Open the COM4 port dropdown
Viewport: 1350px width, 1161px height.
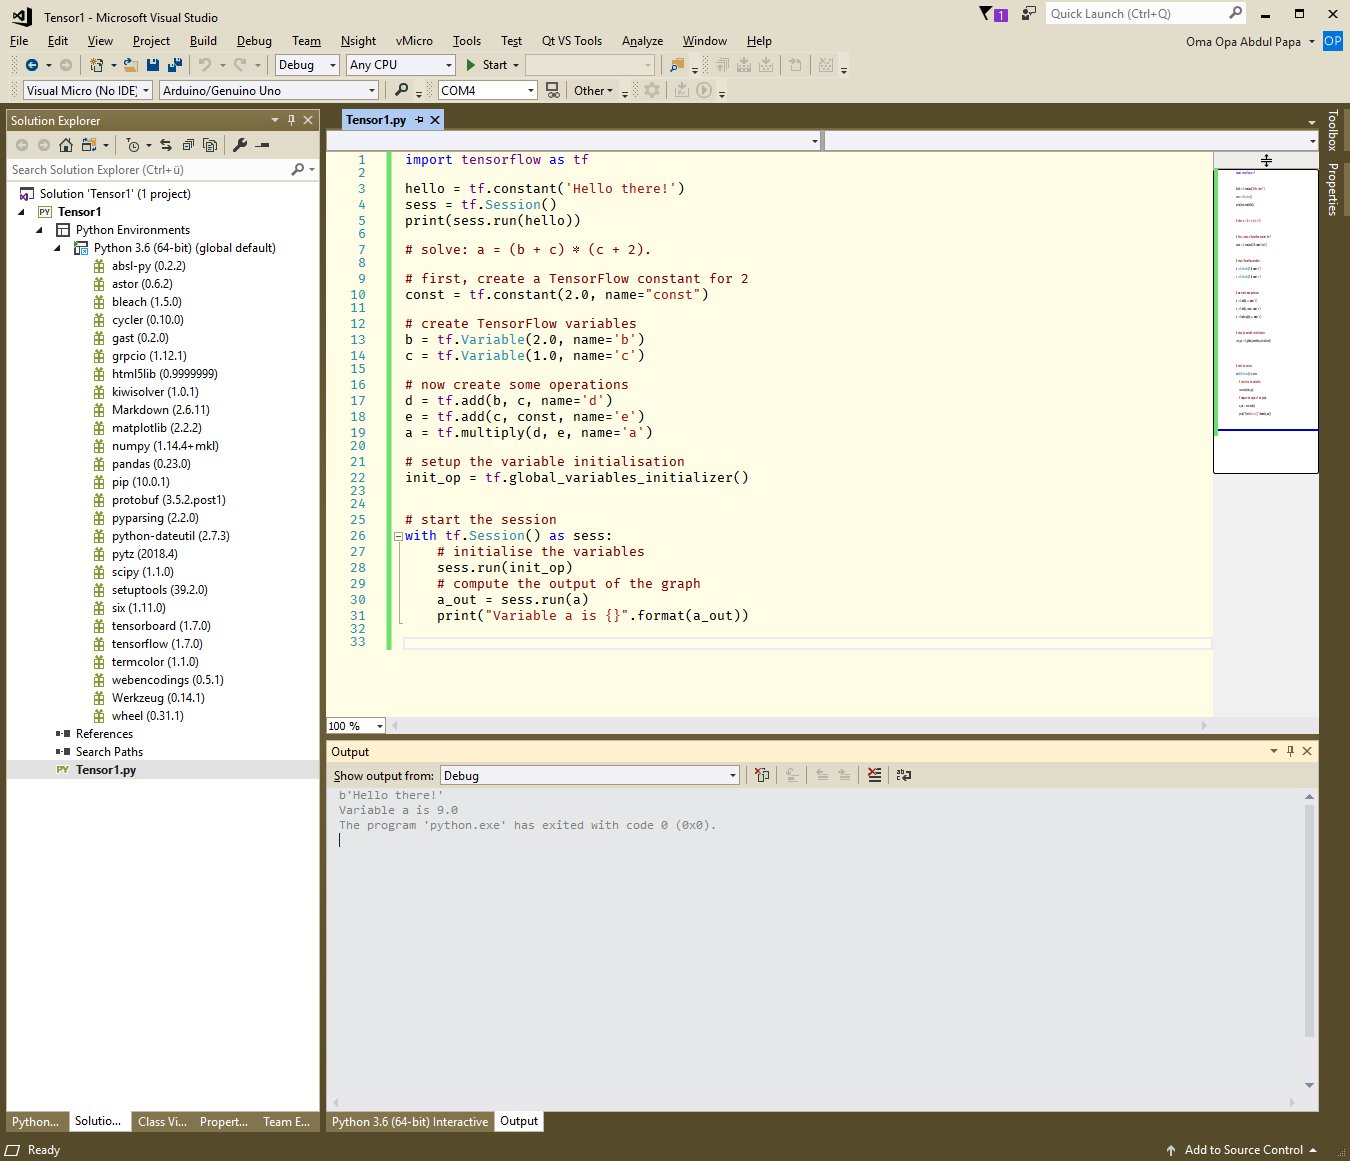click(488, 90)
